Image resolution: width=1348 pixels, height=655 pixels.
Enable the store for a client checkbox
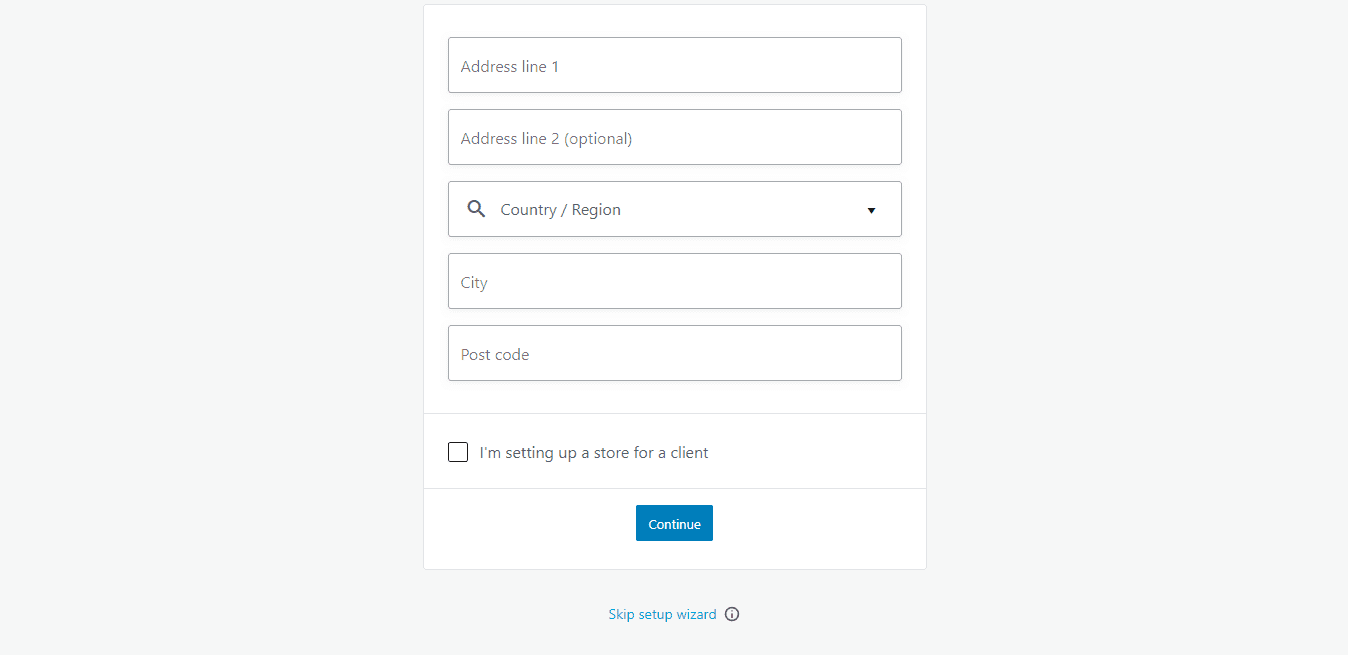[x=458, y=452]
